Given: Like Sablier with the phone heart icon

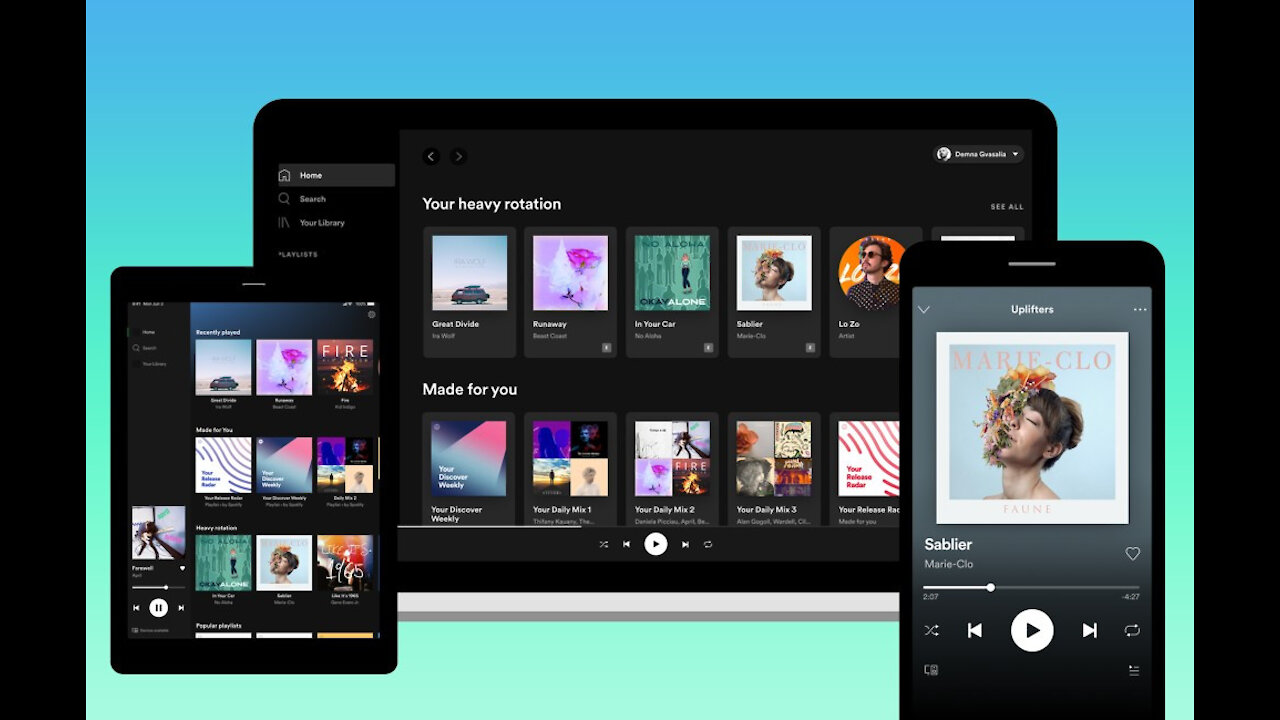Looking at the screenshot, I should pyautogui.click(x=1133, y=553).
